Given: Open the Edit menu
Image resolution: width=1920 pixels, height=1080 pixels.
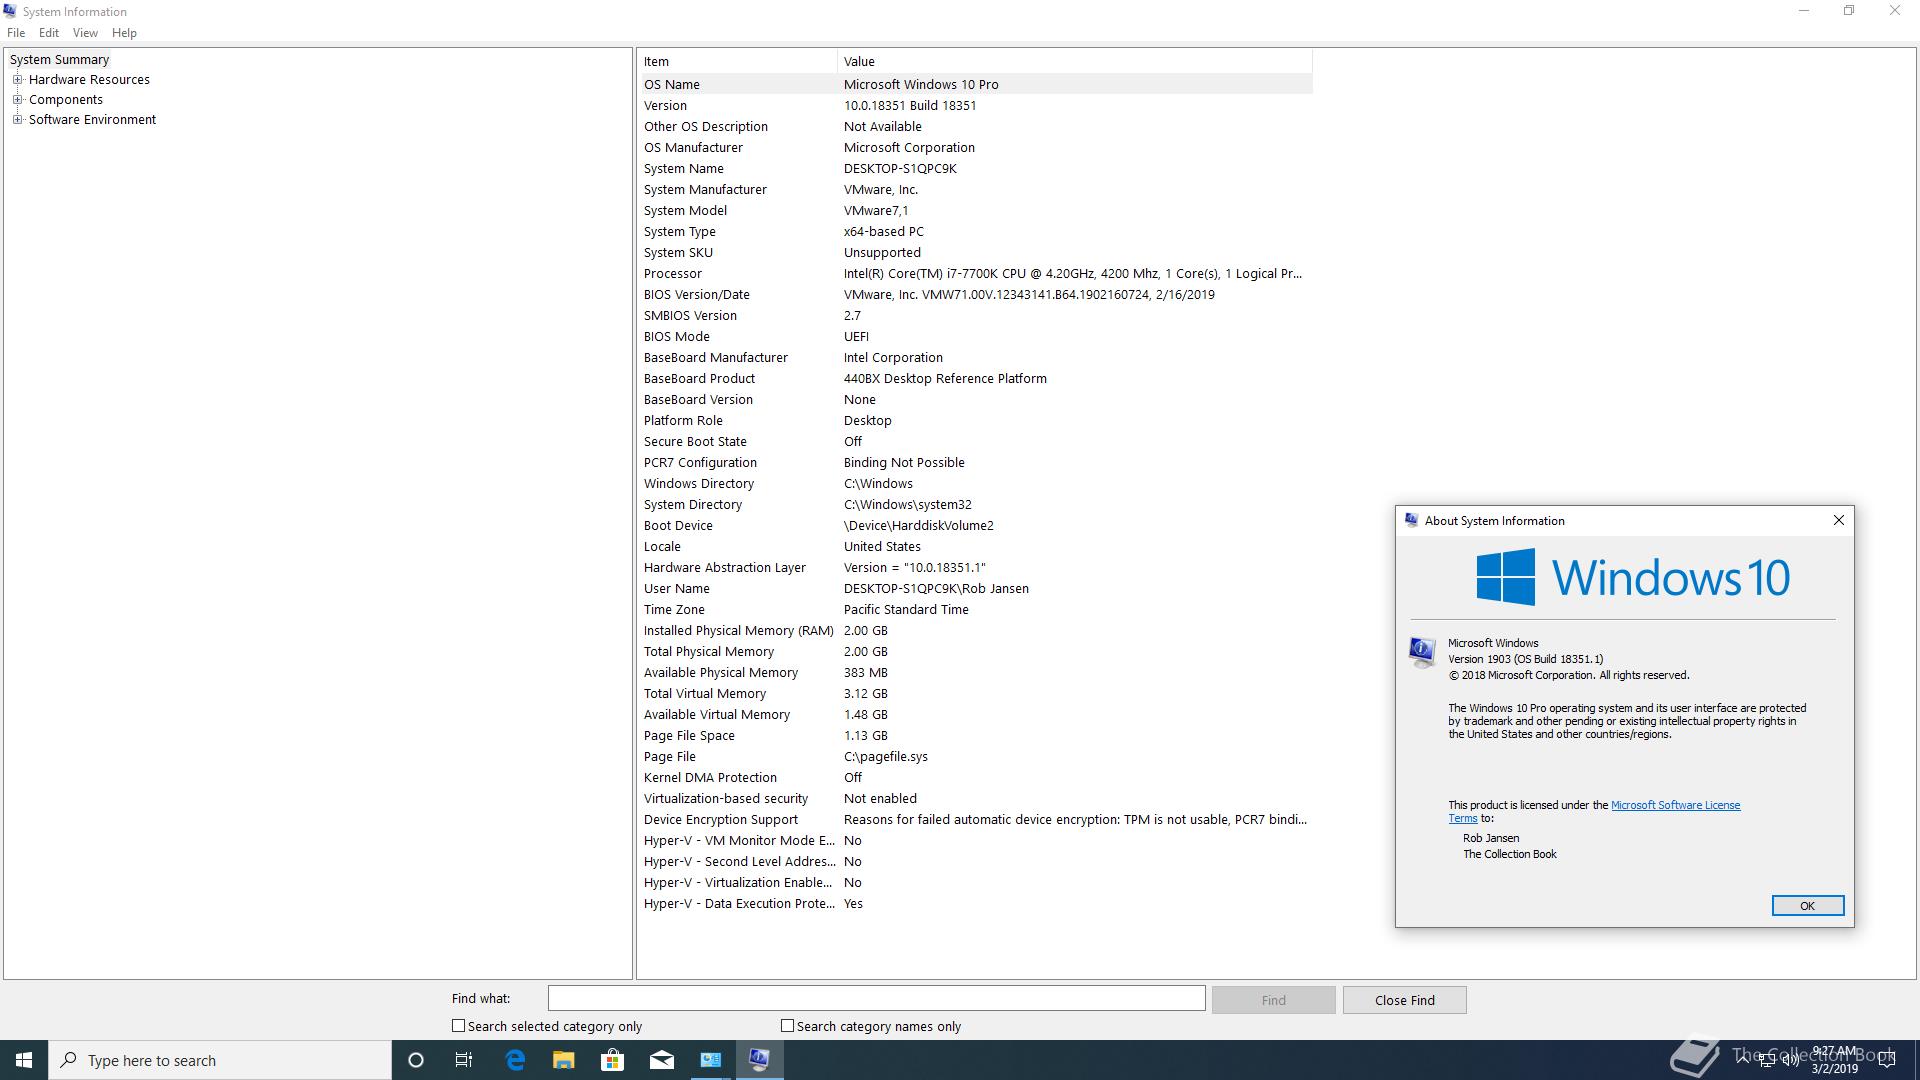Looking at the screenshot, I should pyautogui.click(x=49, y=33).
